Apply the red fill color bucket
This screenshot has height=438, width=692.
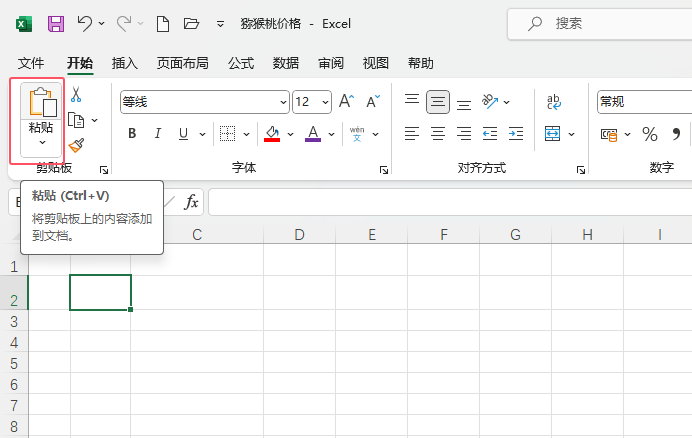(272, 133)
